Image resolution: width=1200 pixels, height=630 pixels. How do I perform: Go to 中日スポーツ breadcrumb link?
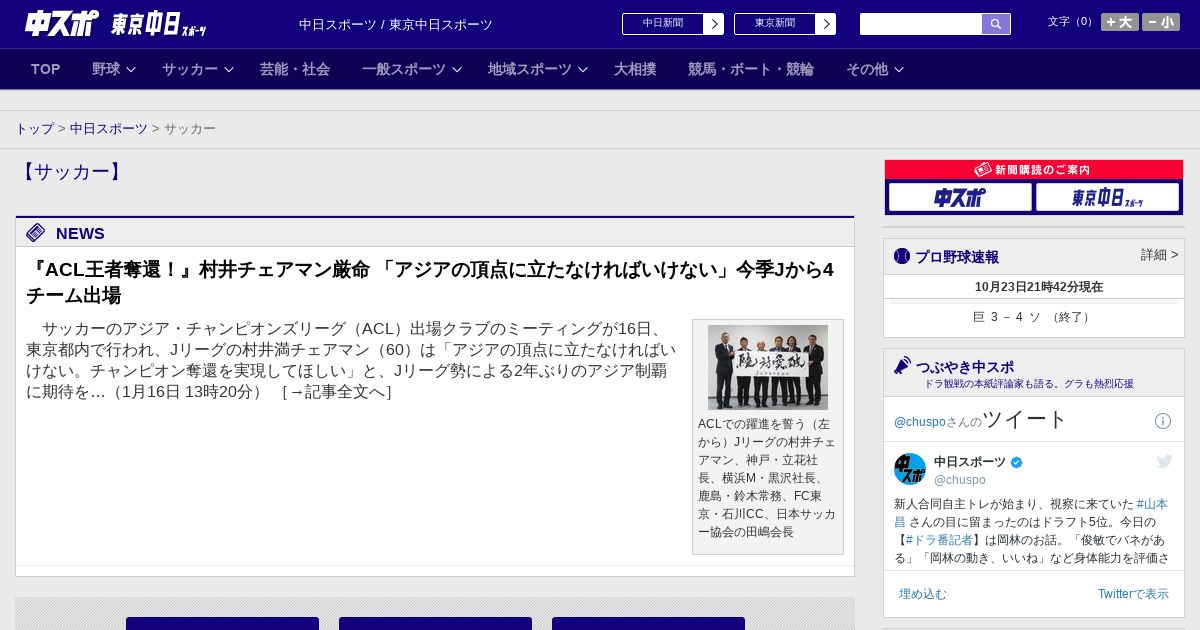109,129
